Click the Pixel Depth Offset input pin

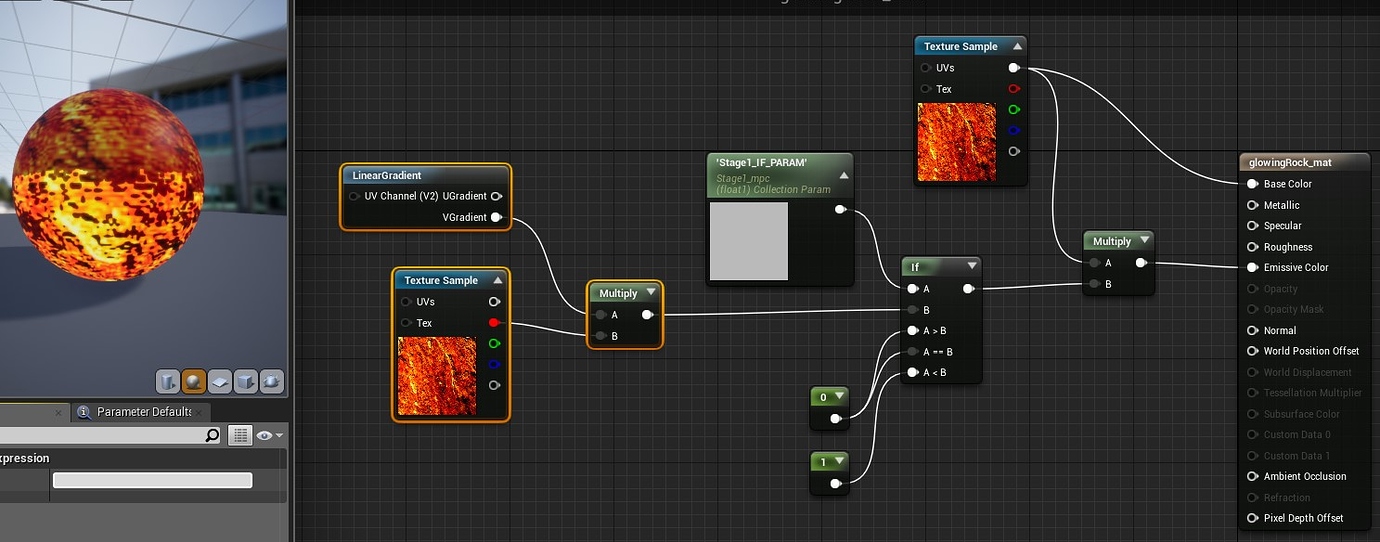pos(1253,518)
